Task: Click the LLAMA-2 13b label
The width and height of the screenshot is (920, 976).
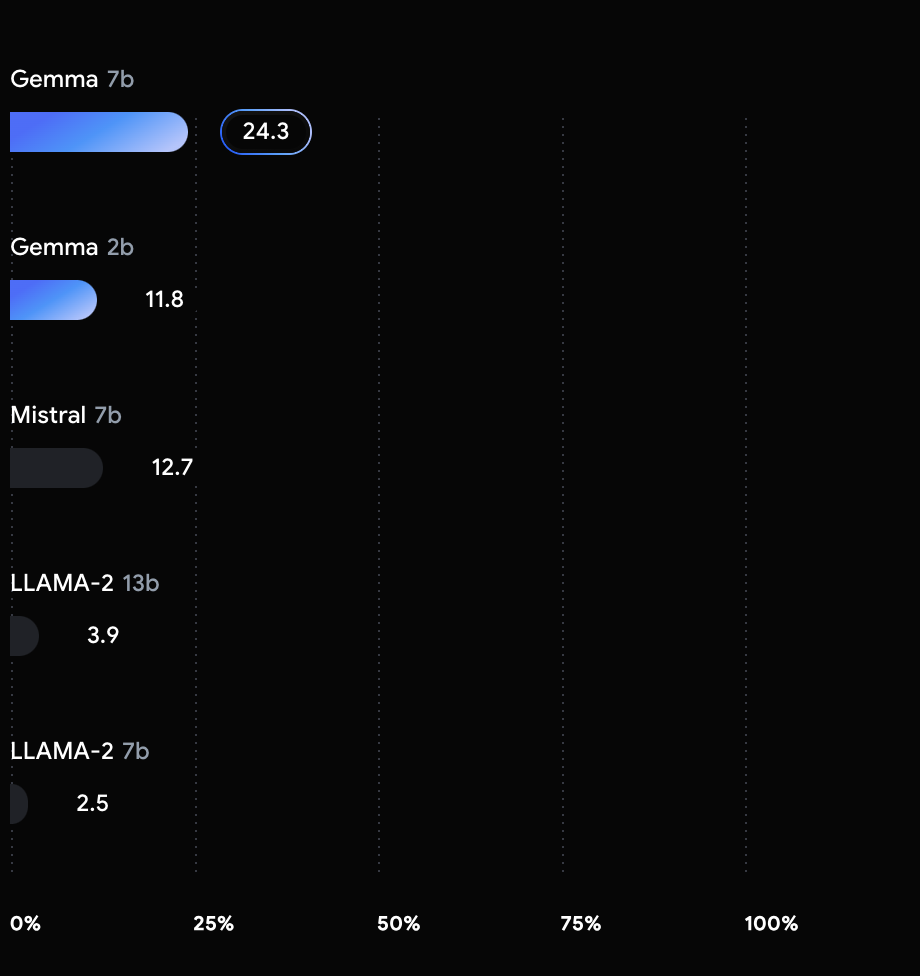Action: 85,583
